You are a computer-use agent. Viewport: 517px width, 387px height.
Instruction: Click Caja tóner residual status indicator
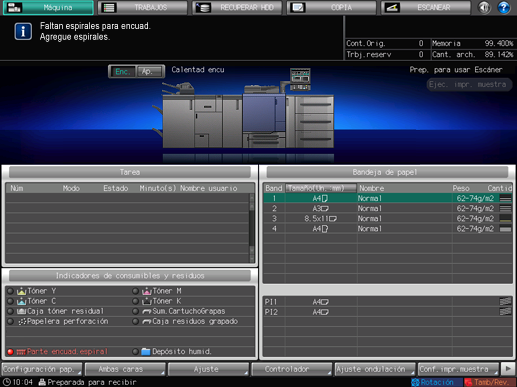(10, 311)
